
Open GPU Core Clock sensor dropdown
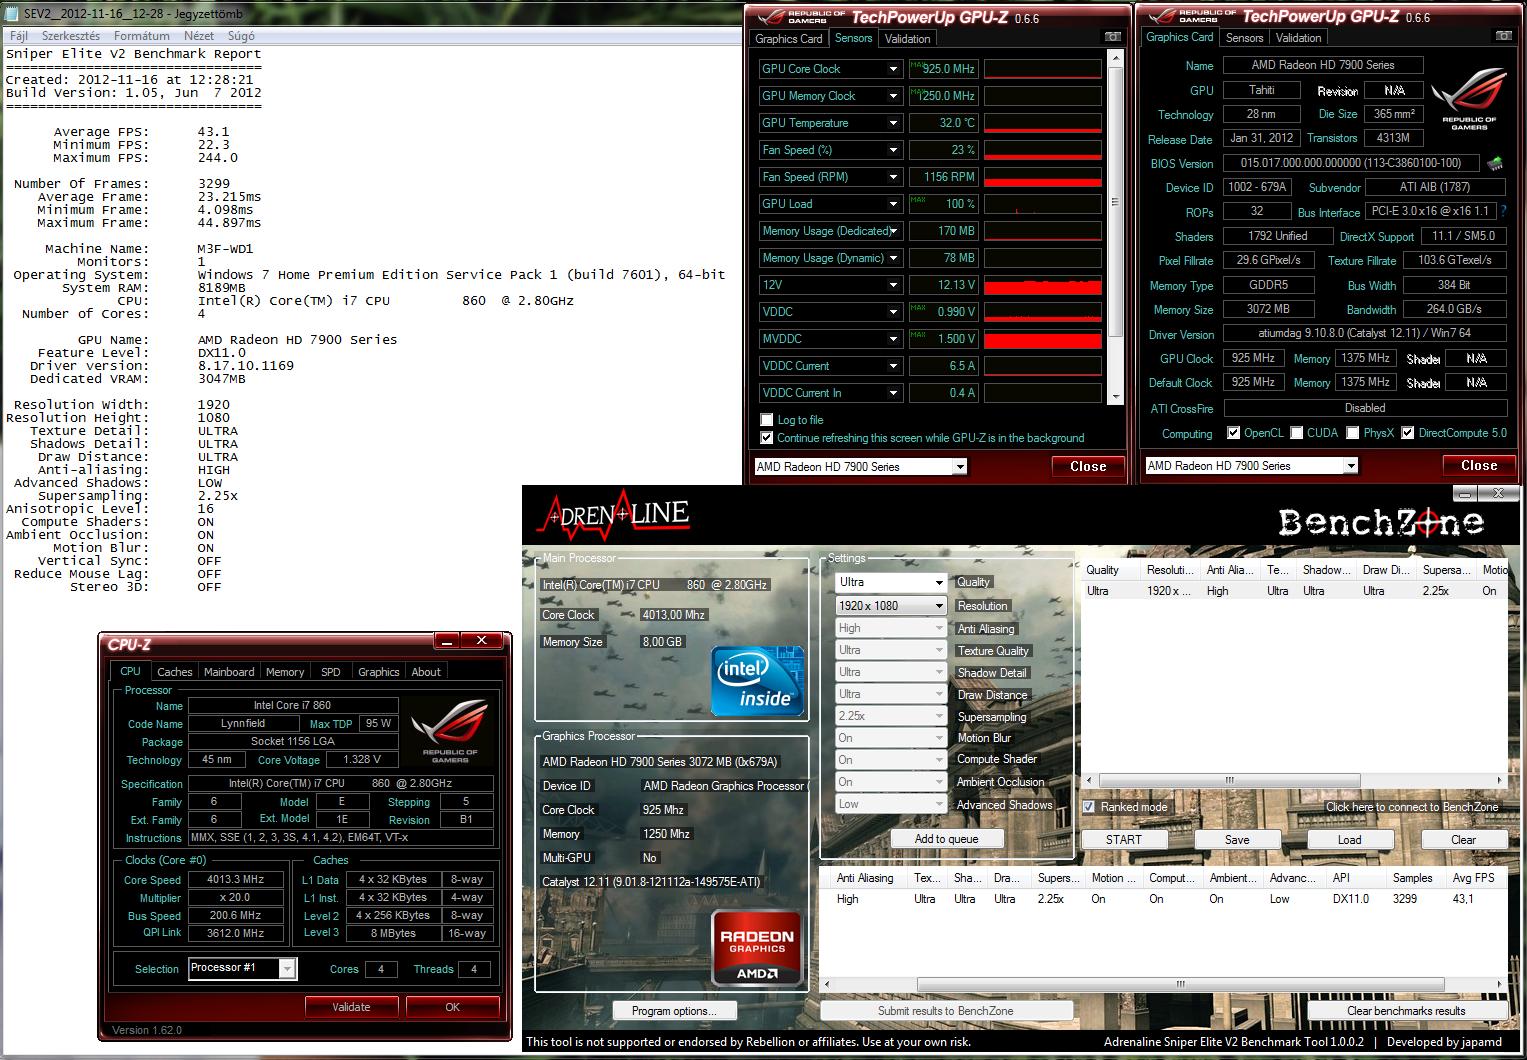tap(893, 69)
